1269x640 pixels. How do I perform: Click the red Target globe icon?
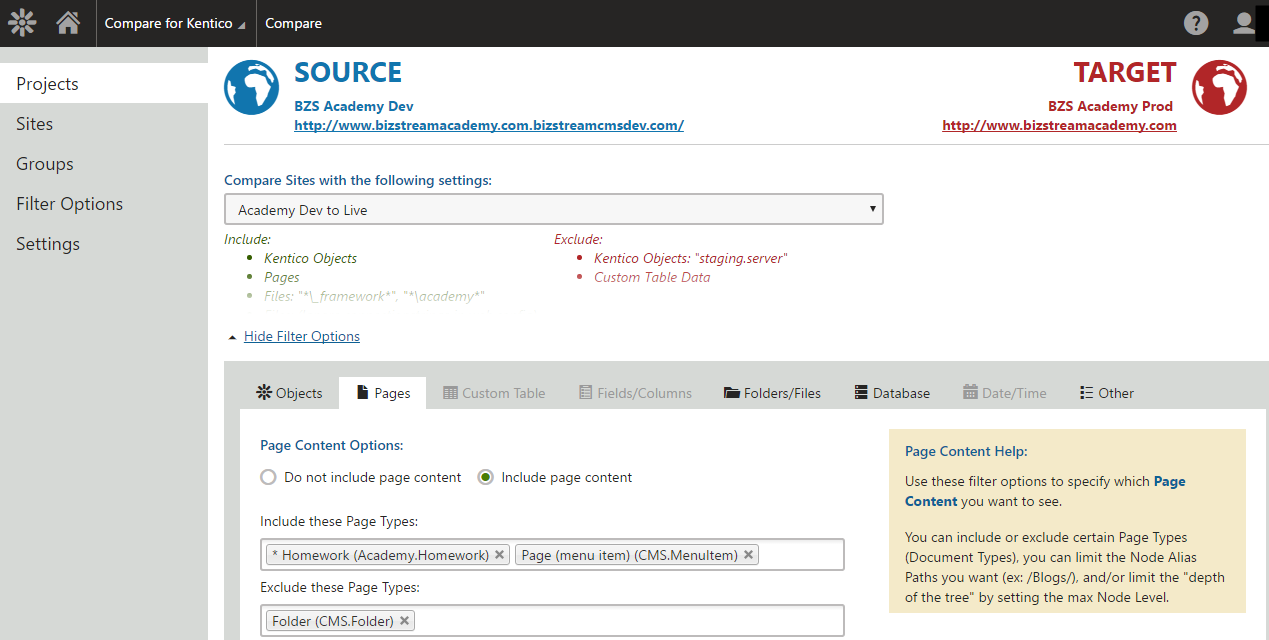tap(1219, 88)
